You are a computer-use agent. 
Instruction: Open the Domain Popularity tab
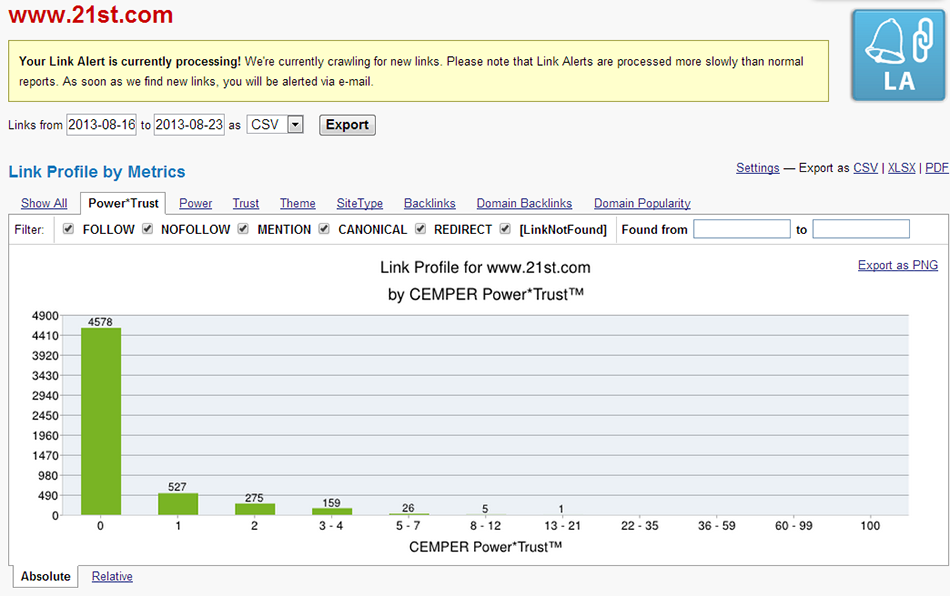(x=642, y=204)
